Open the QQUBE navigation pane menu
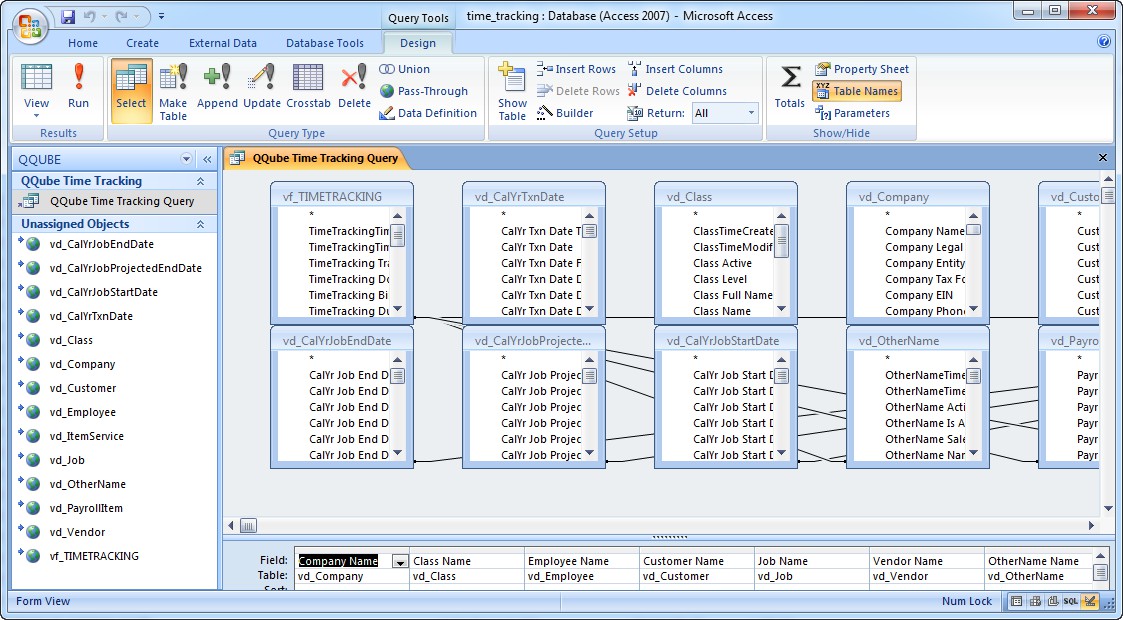The height and width of the screenshot is (620, 1123). click(x=186, y=159)
